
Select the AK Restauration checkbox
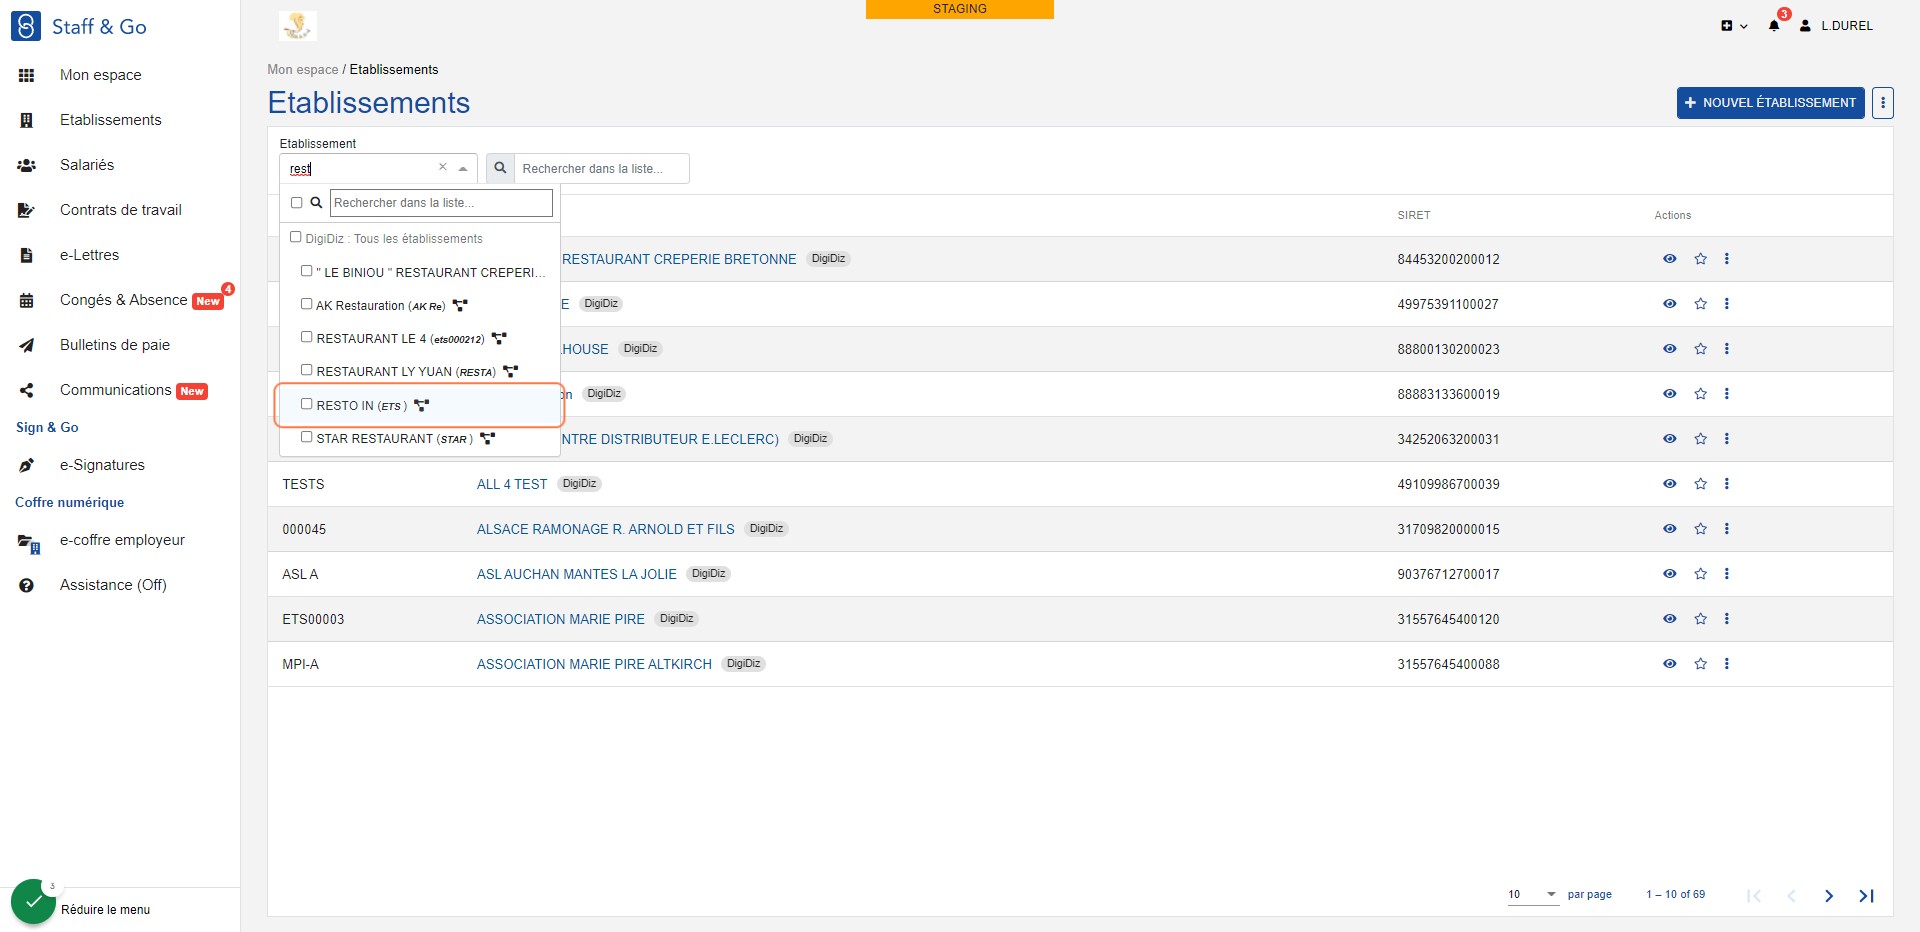[x=307, y=304]
